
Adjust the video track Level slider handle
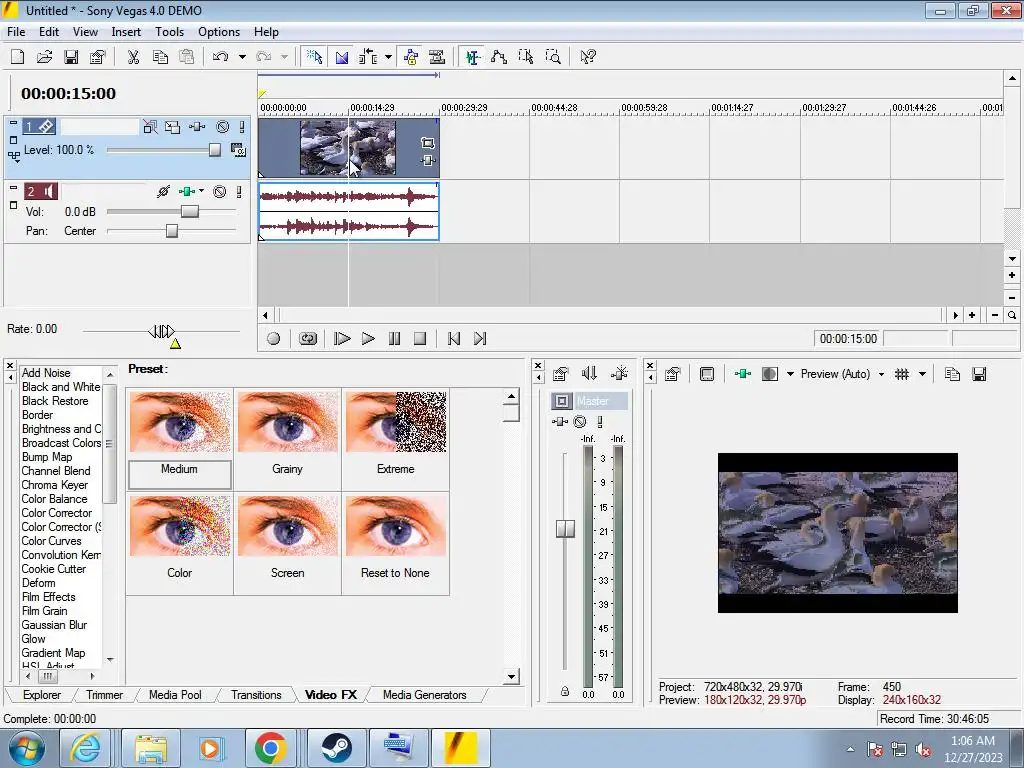click(215, 150)
